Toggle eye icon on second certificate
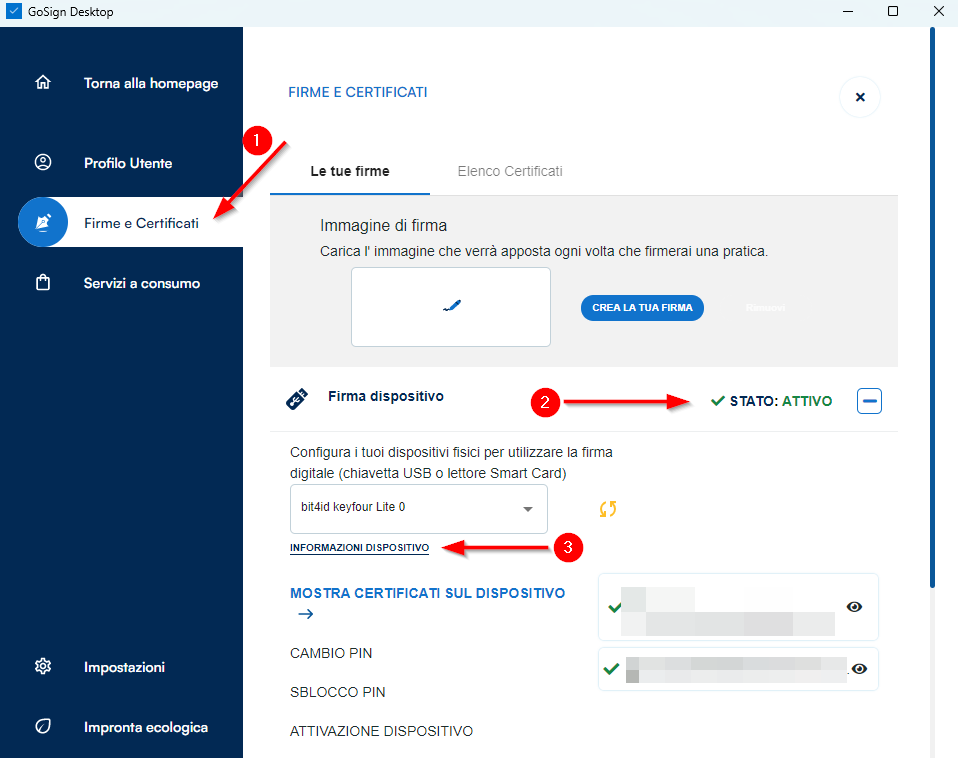The width and height of the screenshot is (958, 758). coord(859,669)
